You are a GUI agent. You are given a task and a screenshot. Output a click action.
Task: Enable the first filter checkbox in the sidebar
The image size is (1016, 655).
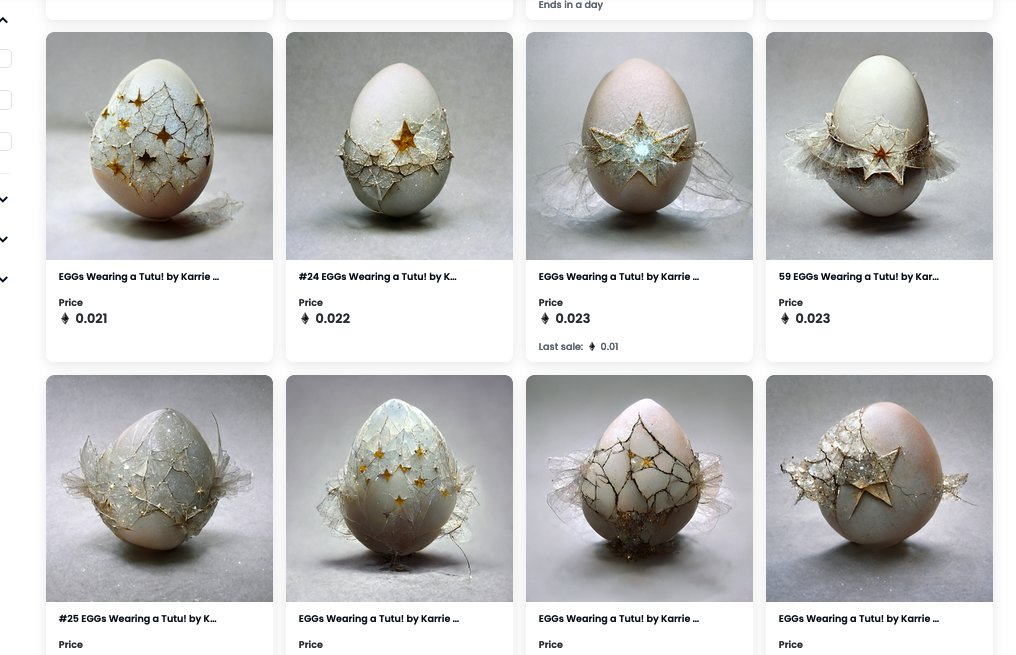pos(5,58)
